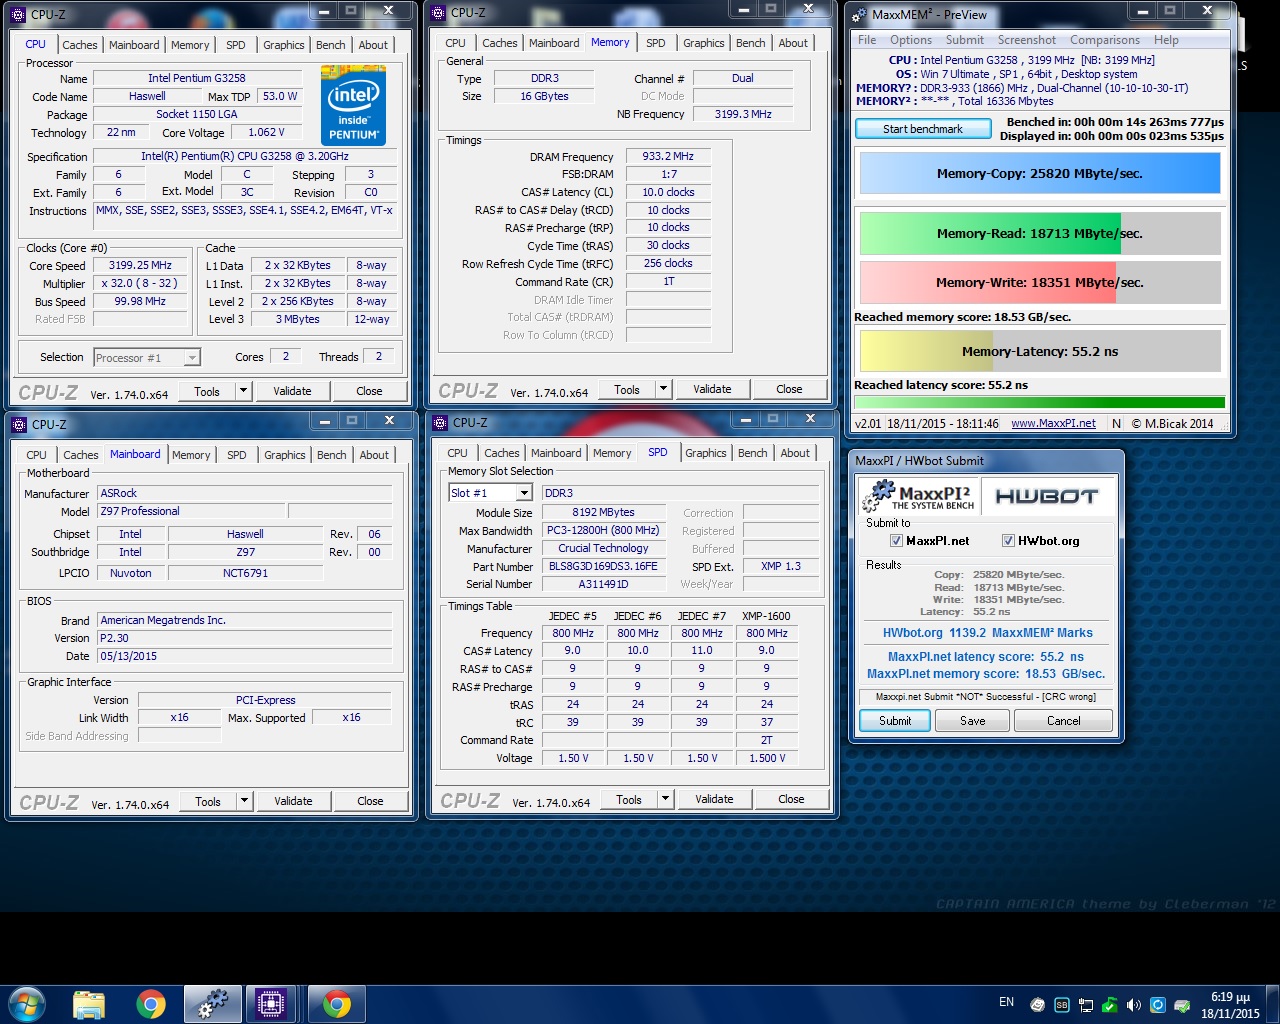Click the green benchmark progress bar in MaxxMEM
Screen dimensions: 1280x1024
click(x=1039, y=402)
